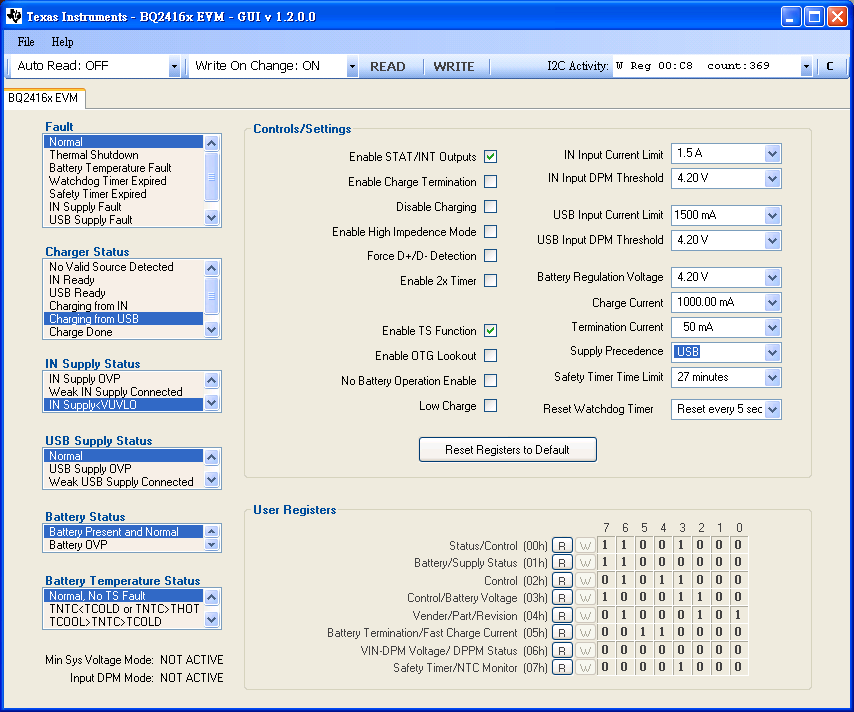Open the IN Input DPM Threshold dropdown

click(772, 178)
